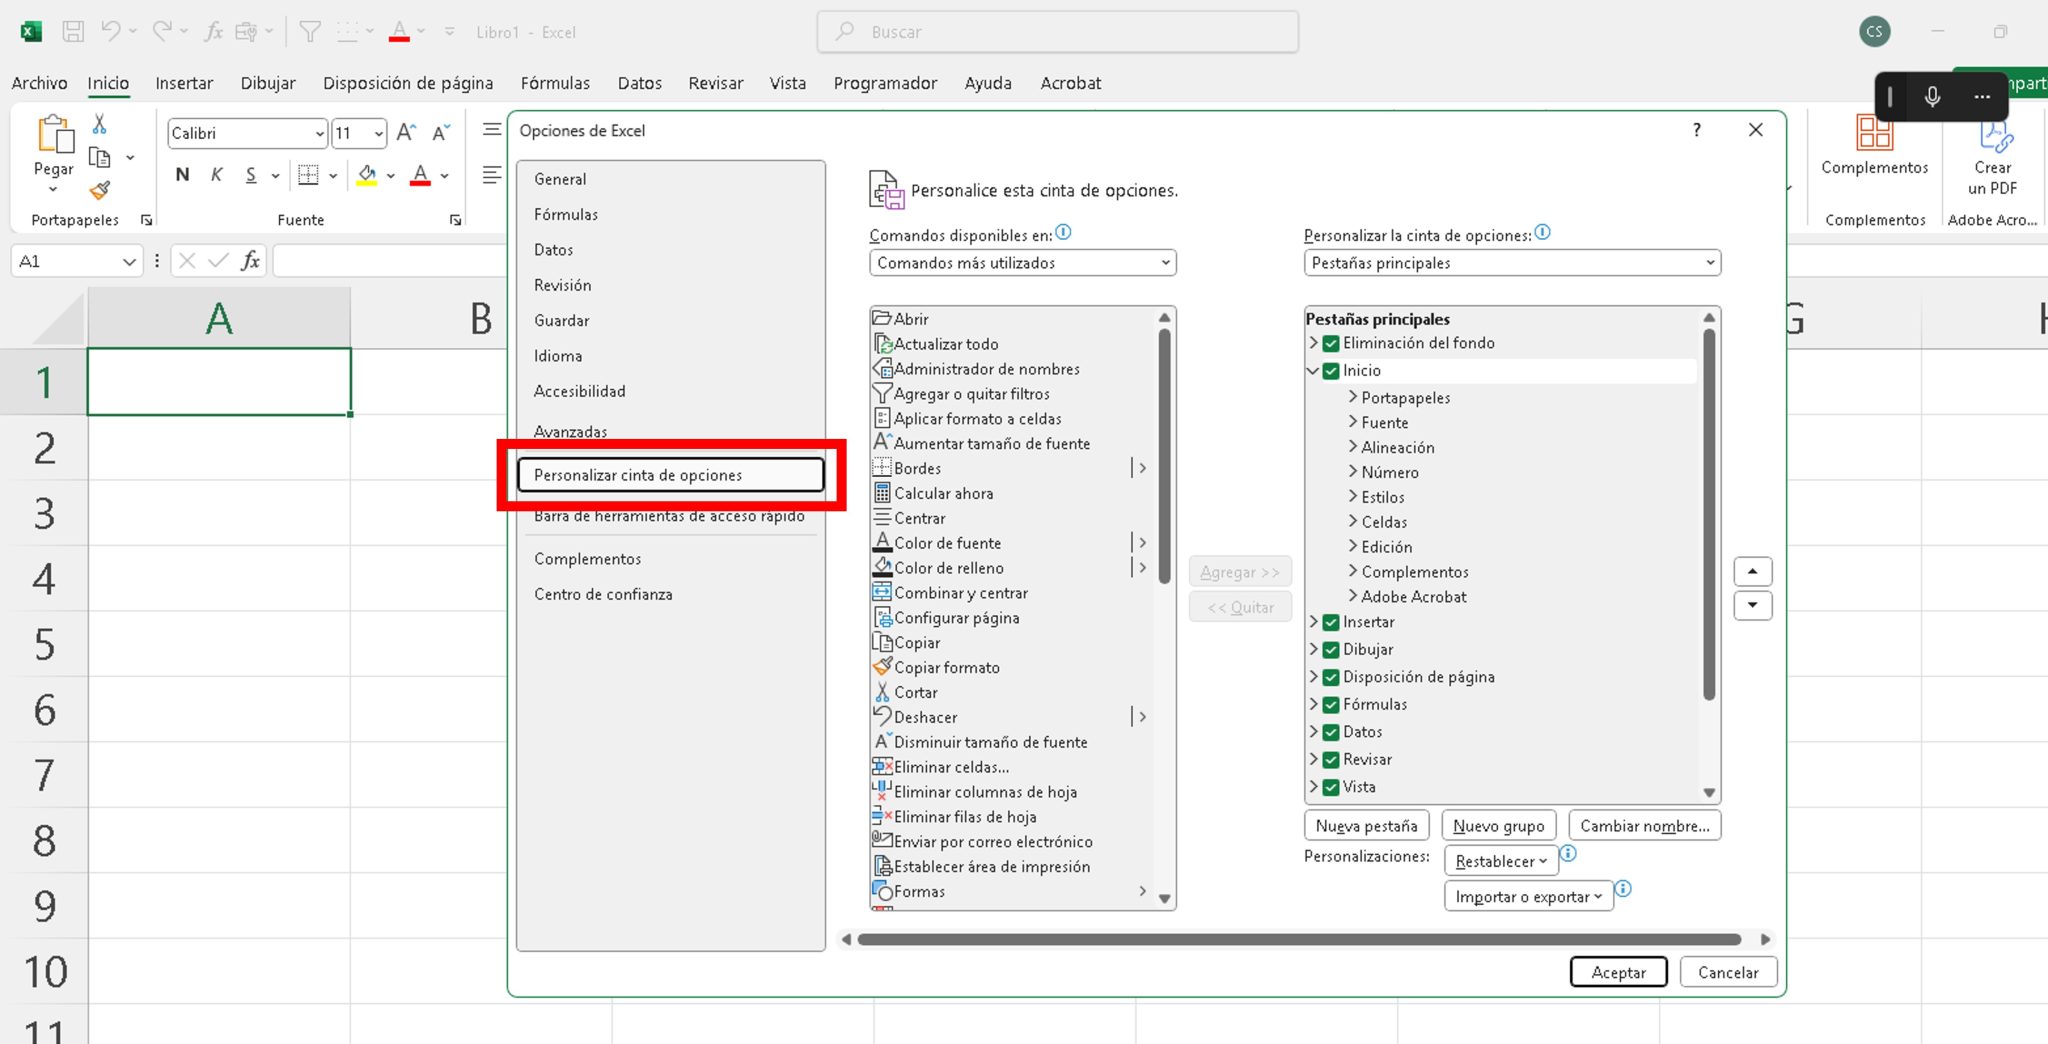Click the Redo arrow in quick access toolbar

coord(162,31)
